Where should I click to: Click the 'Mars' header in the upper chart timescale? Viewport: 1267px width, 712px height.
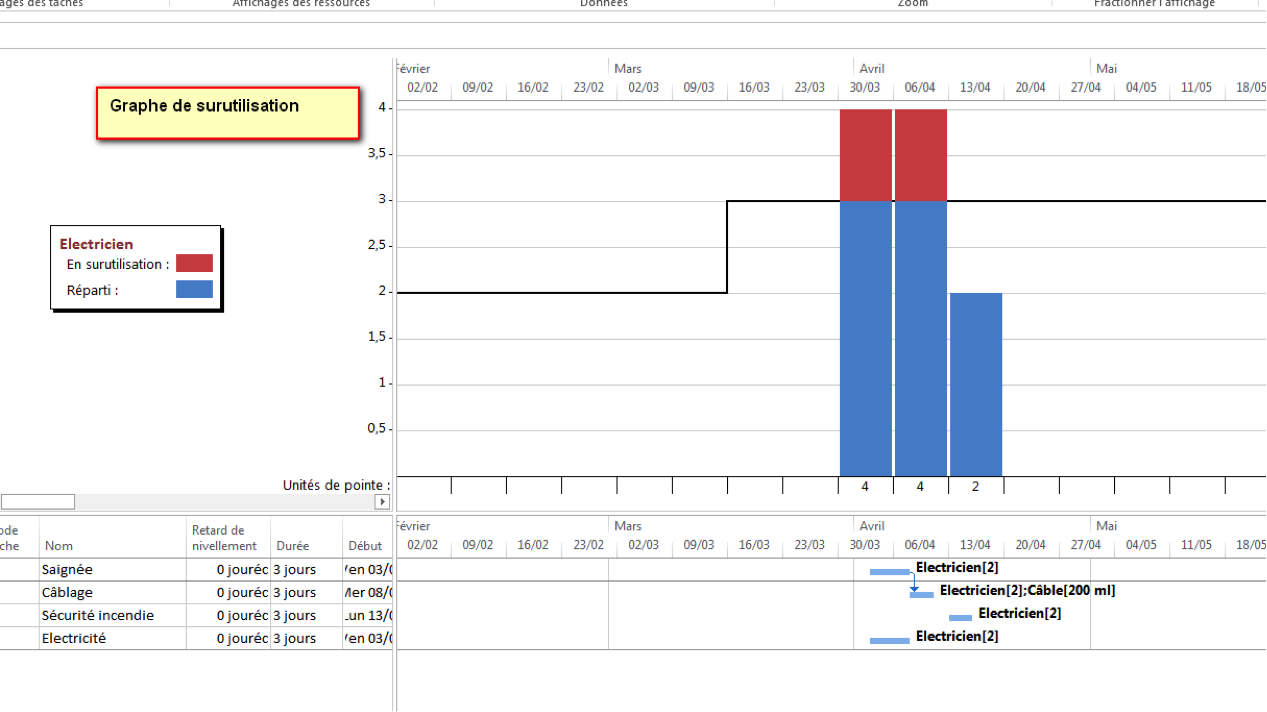[x=628, y=68]
